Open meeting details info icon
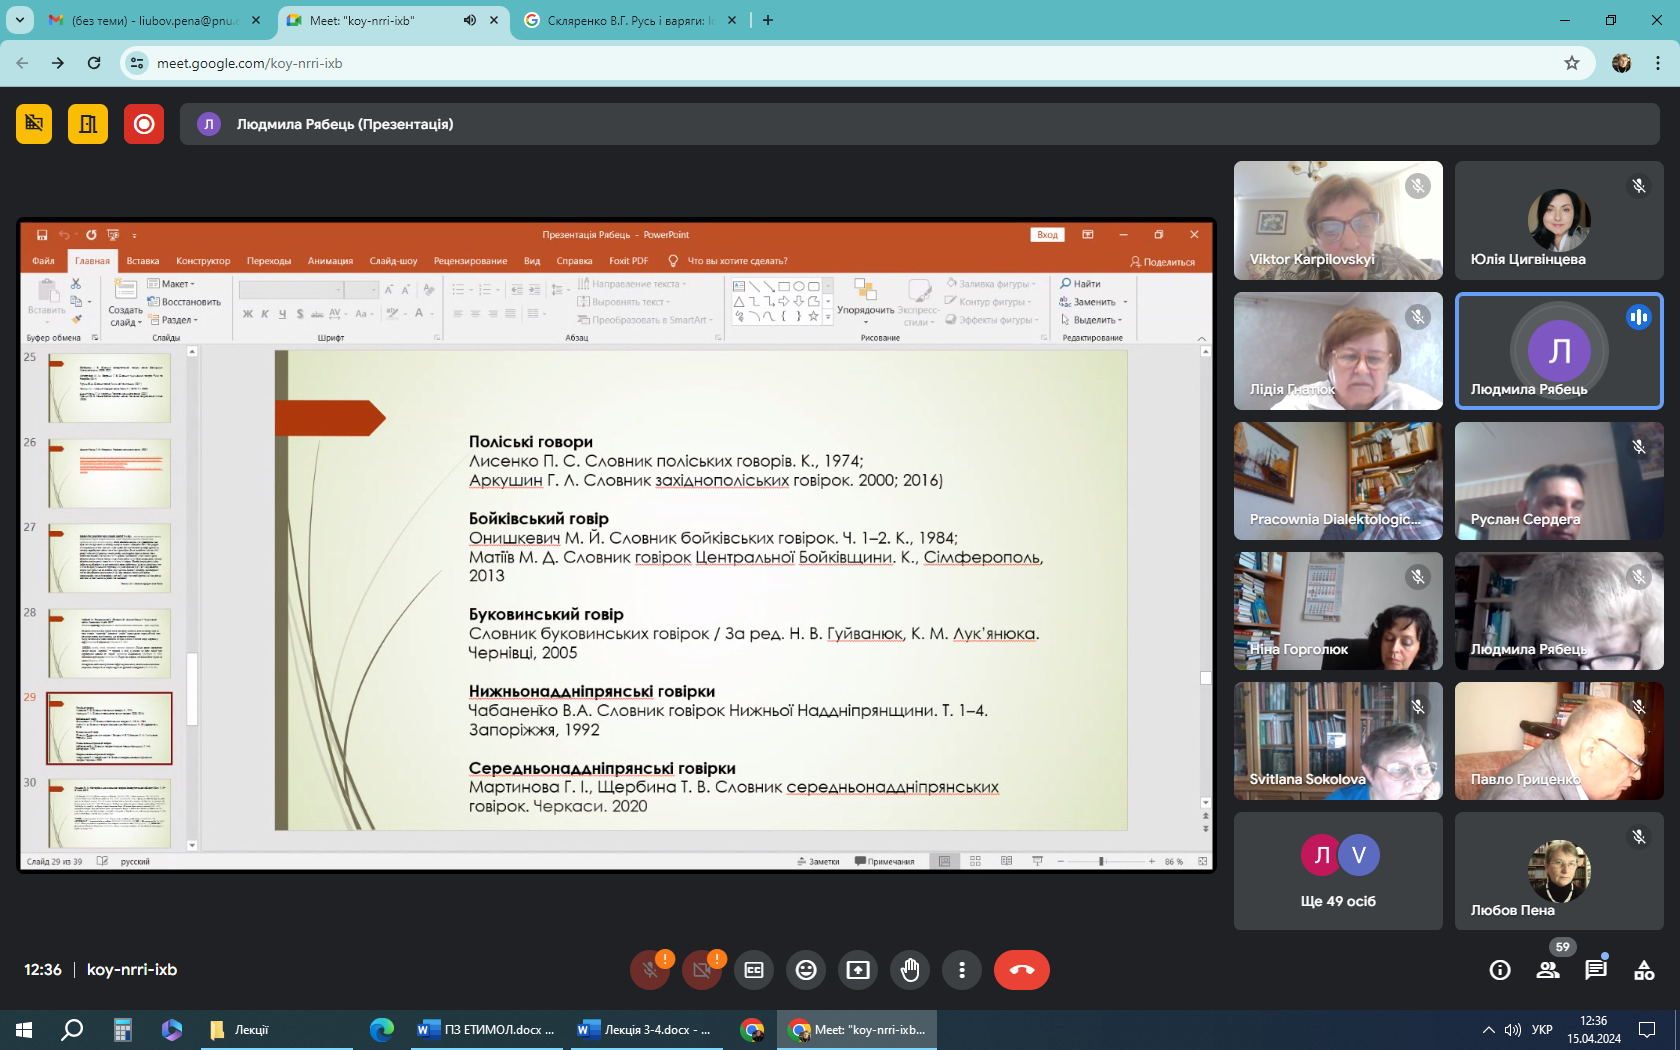Viewport: 1680px width, 1050px height. [x=1499, y=970]
